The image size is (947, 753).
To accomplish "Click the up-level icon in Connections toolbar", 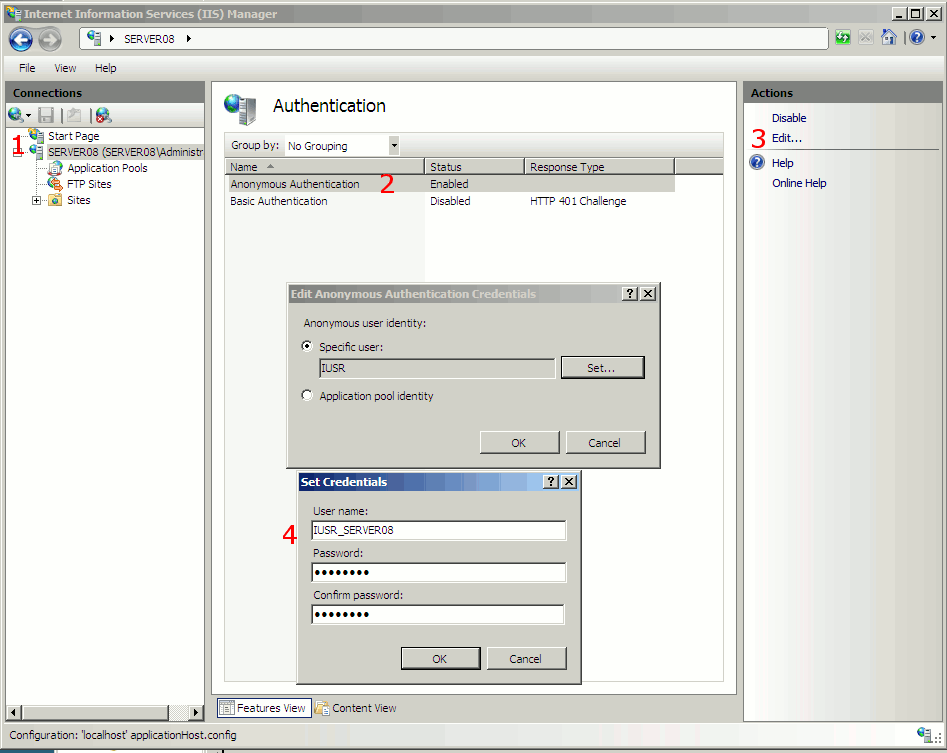I will (74, 114).
